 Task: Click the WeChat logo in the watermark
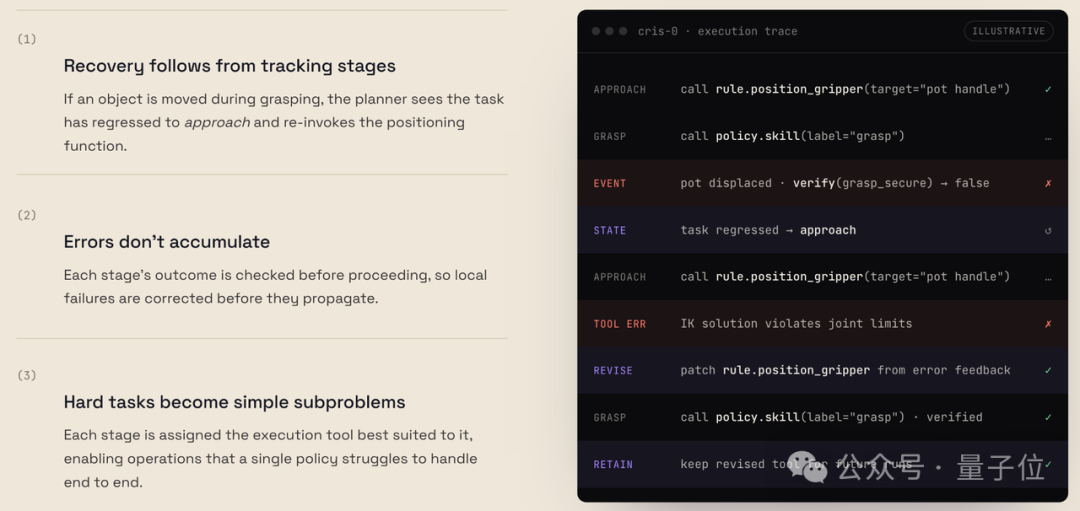coord(807,467)
